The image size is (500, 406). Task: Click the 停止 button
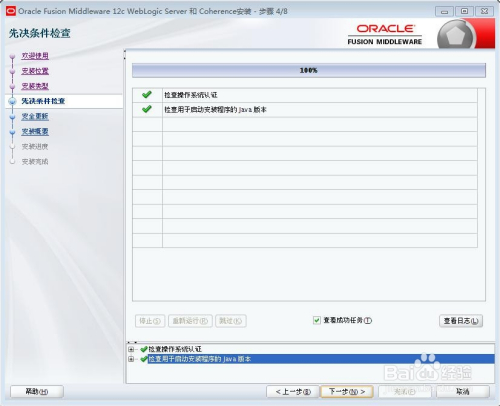150,321
